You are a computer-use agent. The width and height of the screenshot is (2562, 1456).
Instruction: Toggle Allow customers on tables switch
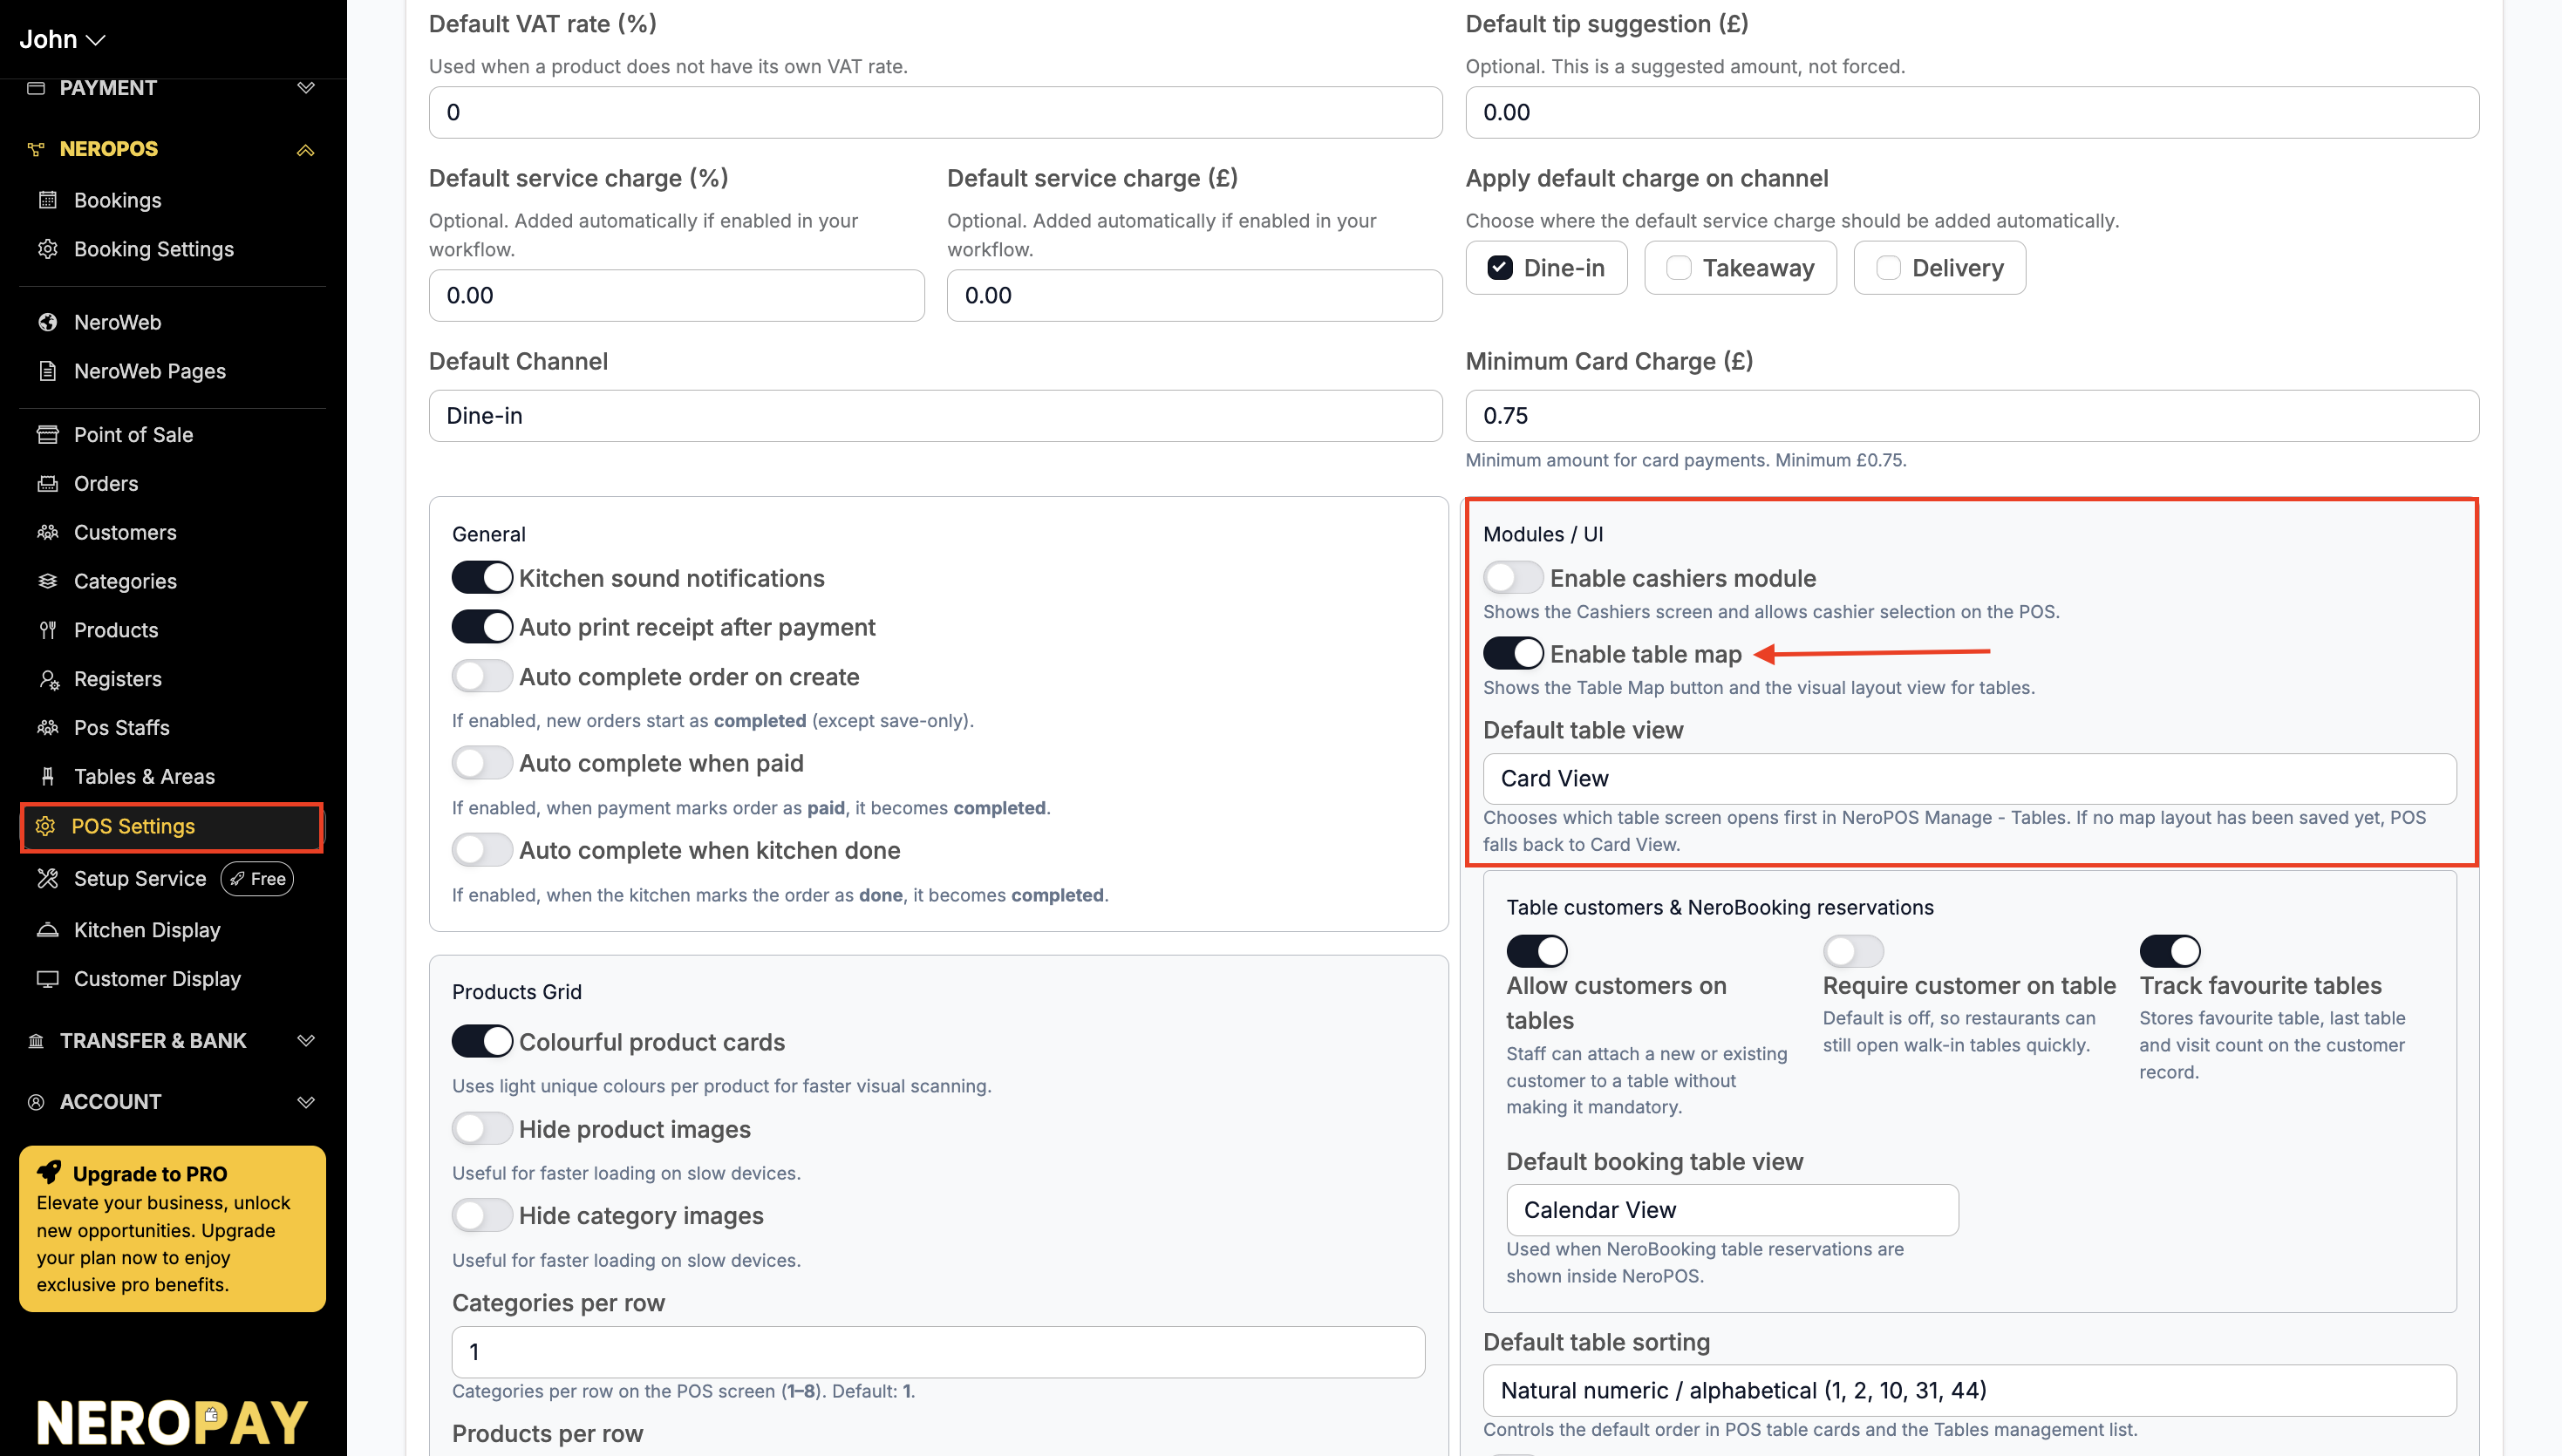[x=1537, y=951]
